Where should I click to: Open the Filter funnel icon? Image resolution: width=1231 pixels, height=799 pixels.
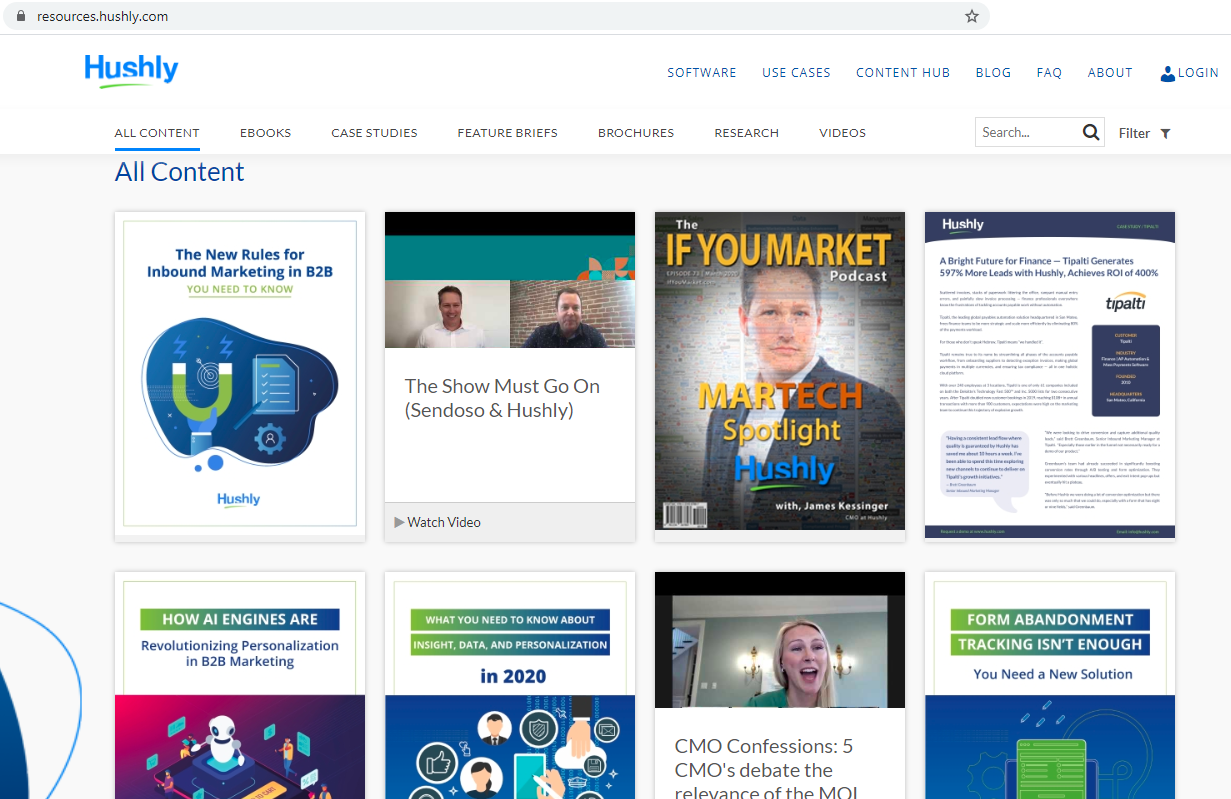point(1165,134)
